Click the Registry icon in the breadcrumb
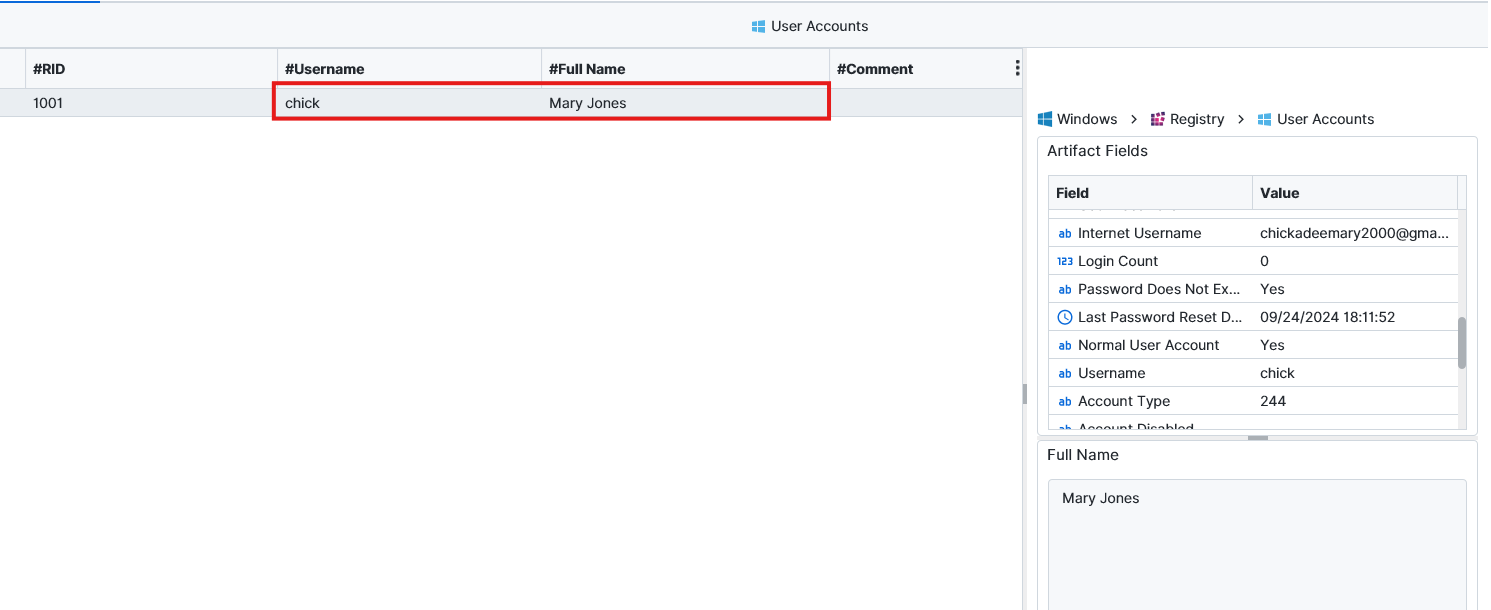This screenshot has height=610, width=1491. (1158, 119)
